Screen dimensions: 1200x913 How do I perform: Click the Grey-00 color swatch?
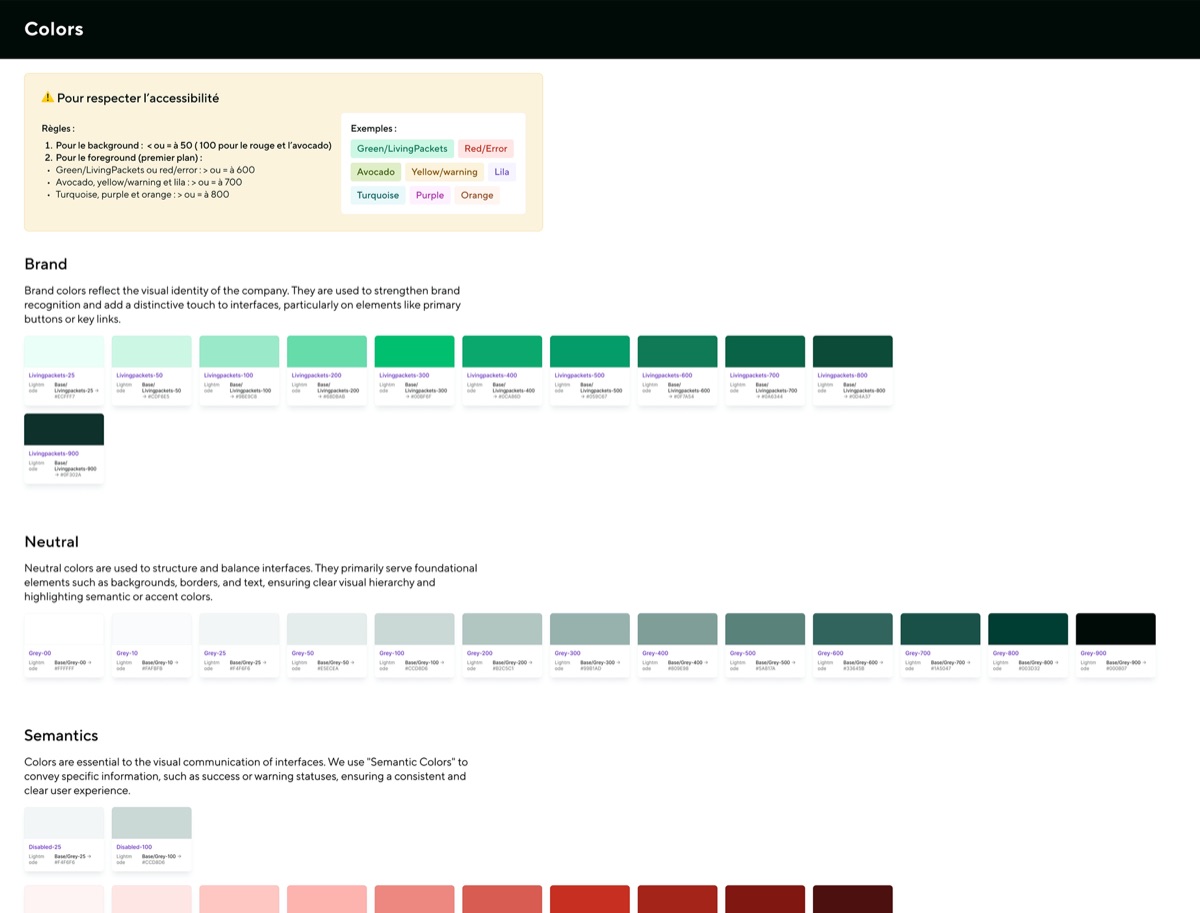click(64, 629)
